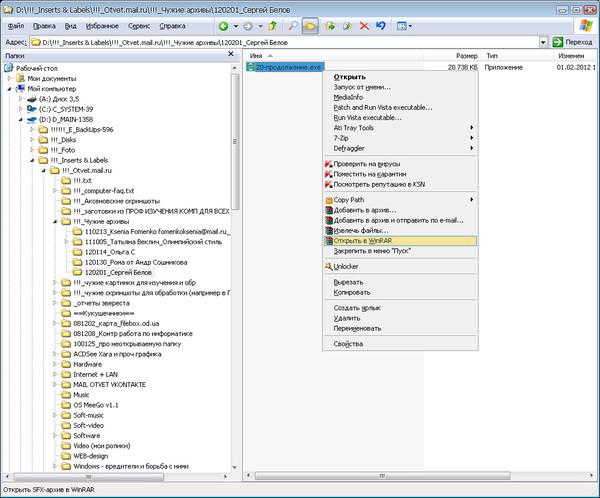Select Patch and Run Vista executable
The height and width of the screenshot is (498, 600).
(400, 108)
